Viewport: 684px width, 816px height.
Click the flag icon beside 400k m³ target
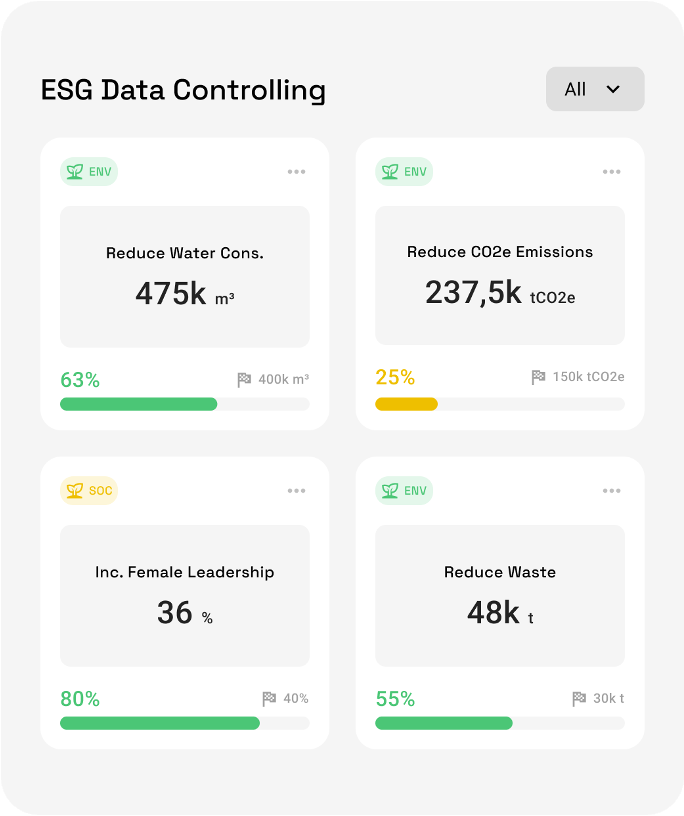click(x=244, y=380)
